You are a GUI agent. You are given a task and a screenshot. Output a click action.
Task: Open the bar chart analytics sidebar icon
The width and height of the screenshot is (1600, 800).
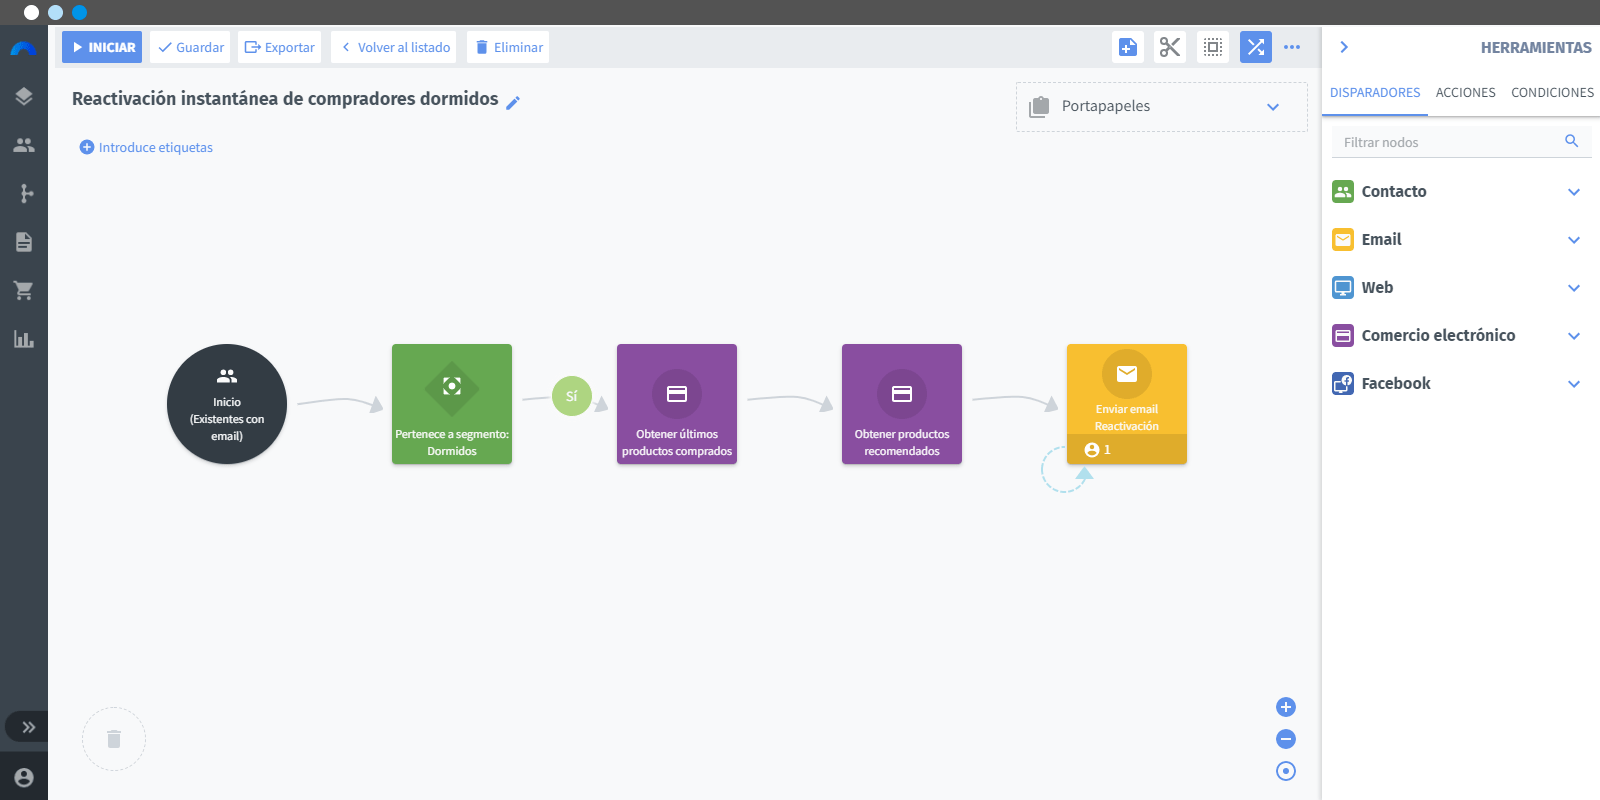coord(24,339)
